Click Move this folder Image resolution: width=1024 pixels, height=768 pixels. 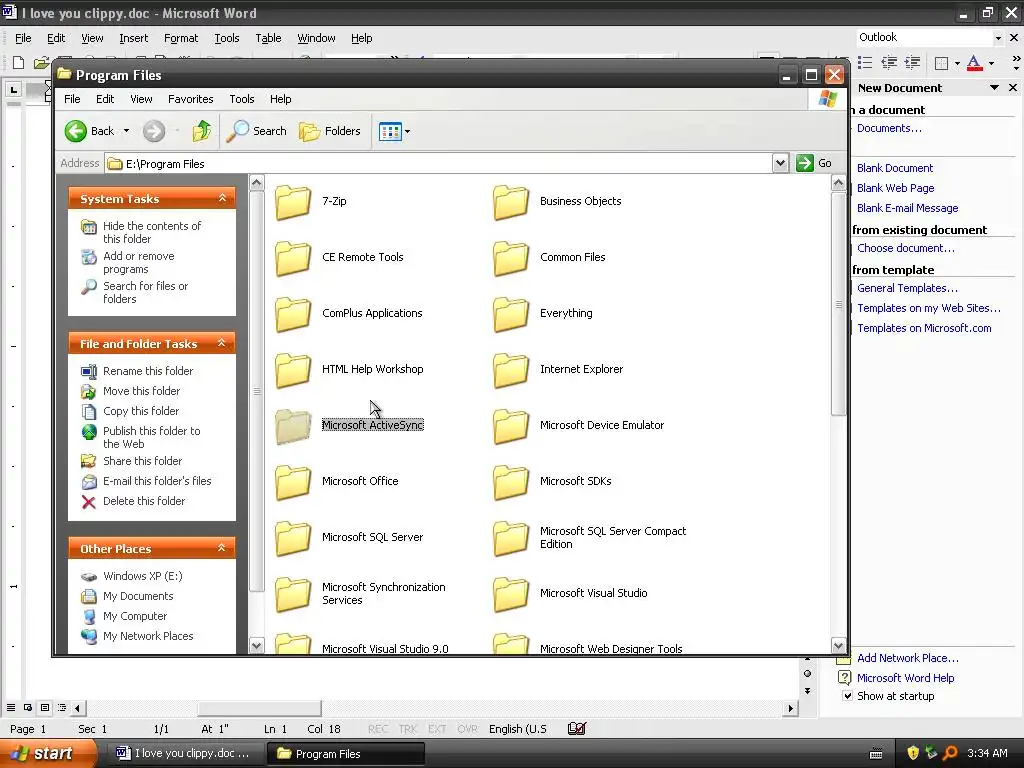click(131, 391)
